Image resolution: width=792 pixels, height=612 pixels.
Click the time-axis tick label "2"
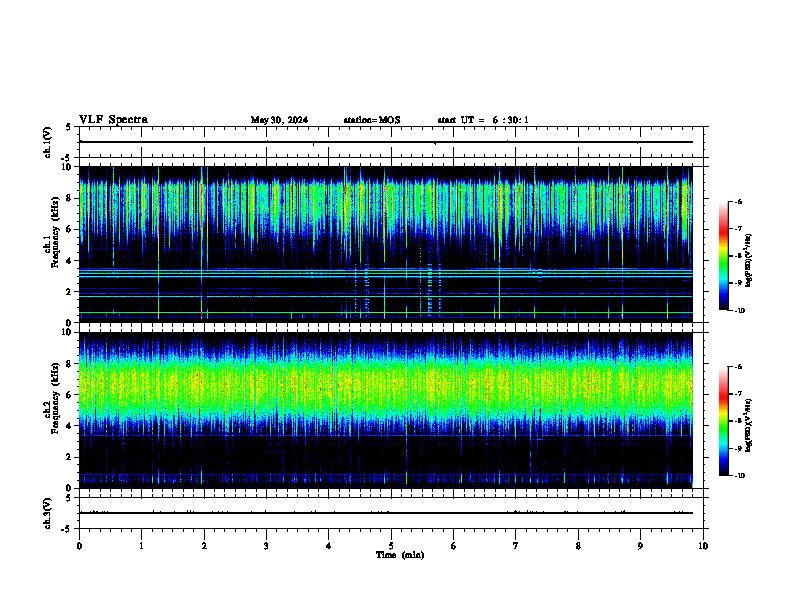(x=204, y=546)
